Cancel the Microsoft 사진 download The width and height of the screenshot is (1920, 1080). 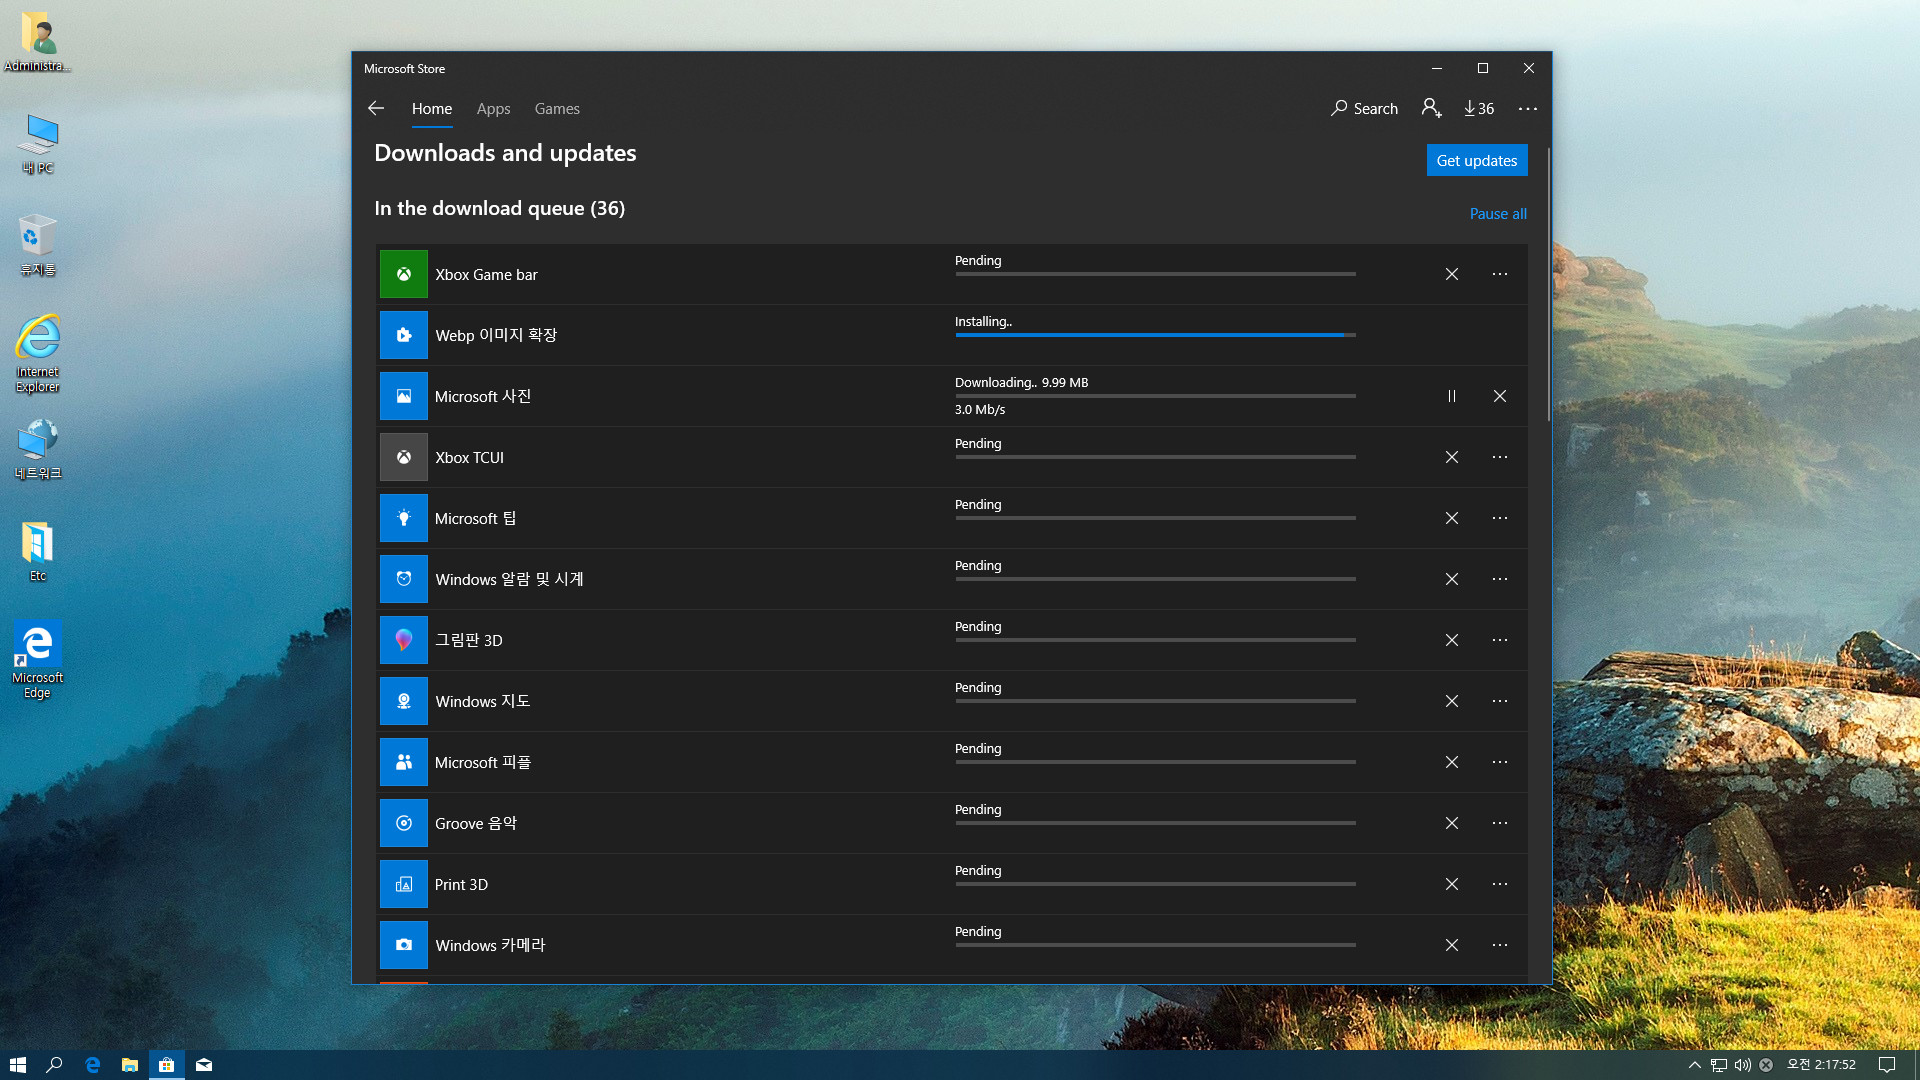(x=1500, y=396)
